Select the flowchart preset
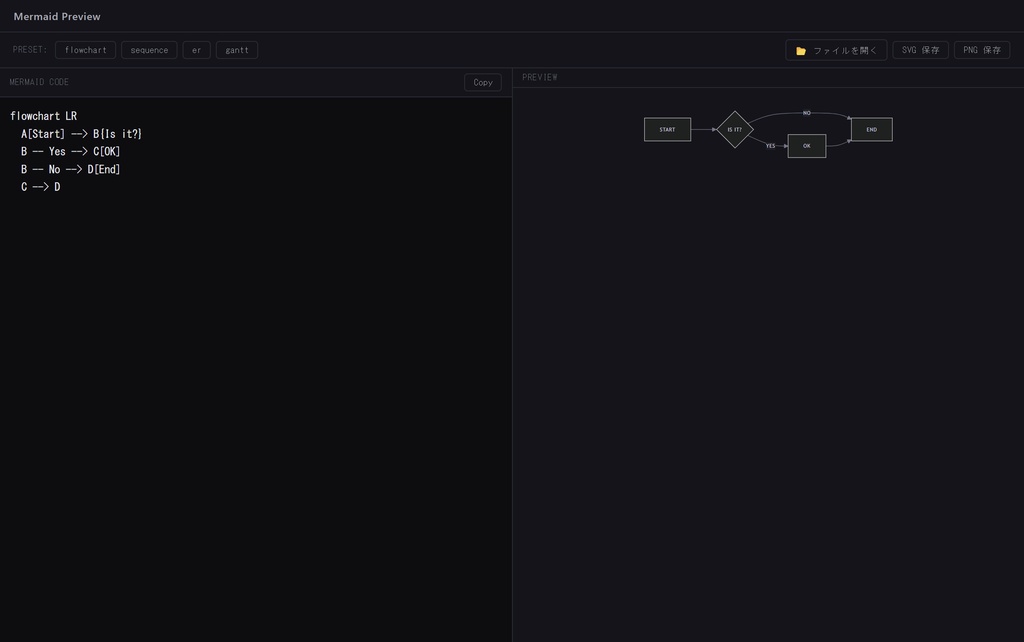 86,50
